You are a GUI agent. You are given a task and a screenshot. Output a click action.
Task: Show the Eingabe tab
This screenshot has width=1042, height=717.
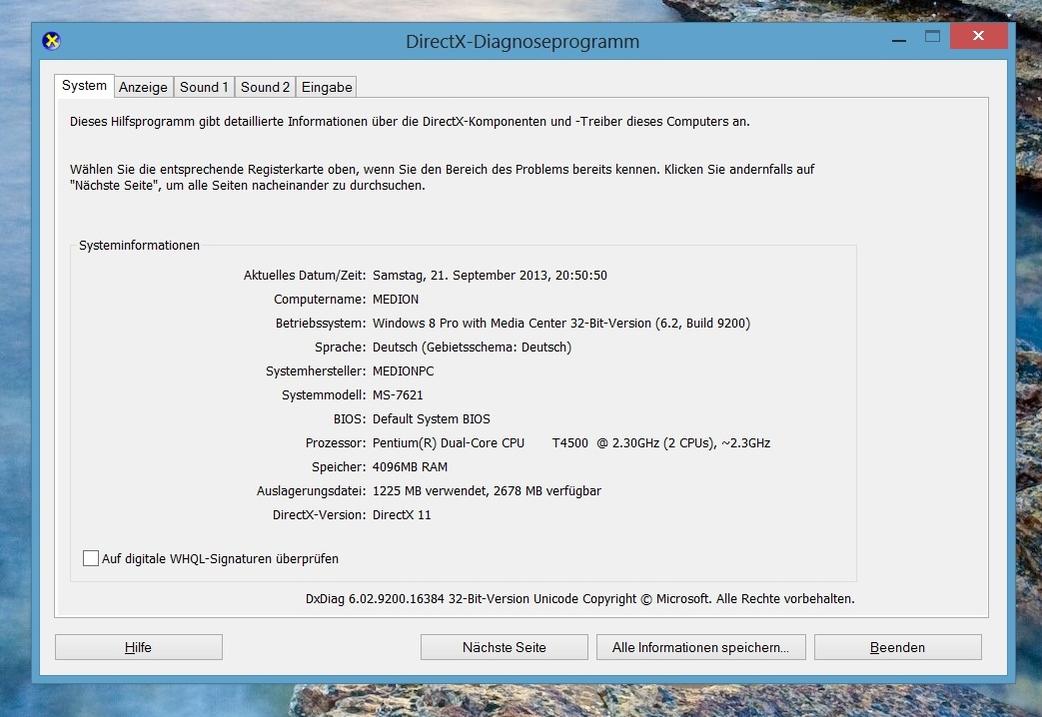coord(327,87)
